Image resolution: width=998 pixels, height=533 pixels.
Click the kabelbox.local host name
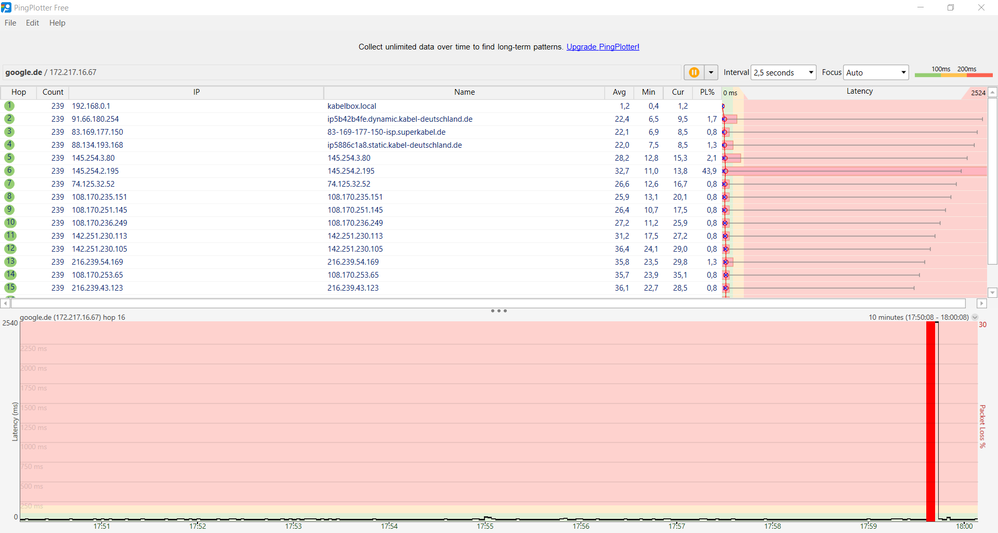coord(351,106)
